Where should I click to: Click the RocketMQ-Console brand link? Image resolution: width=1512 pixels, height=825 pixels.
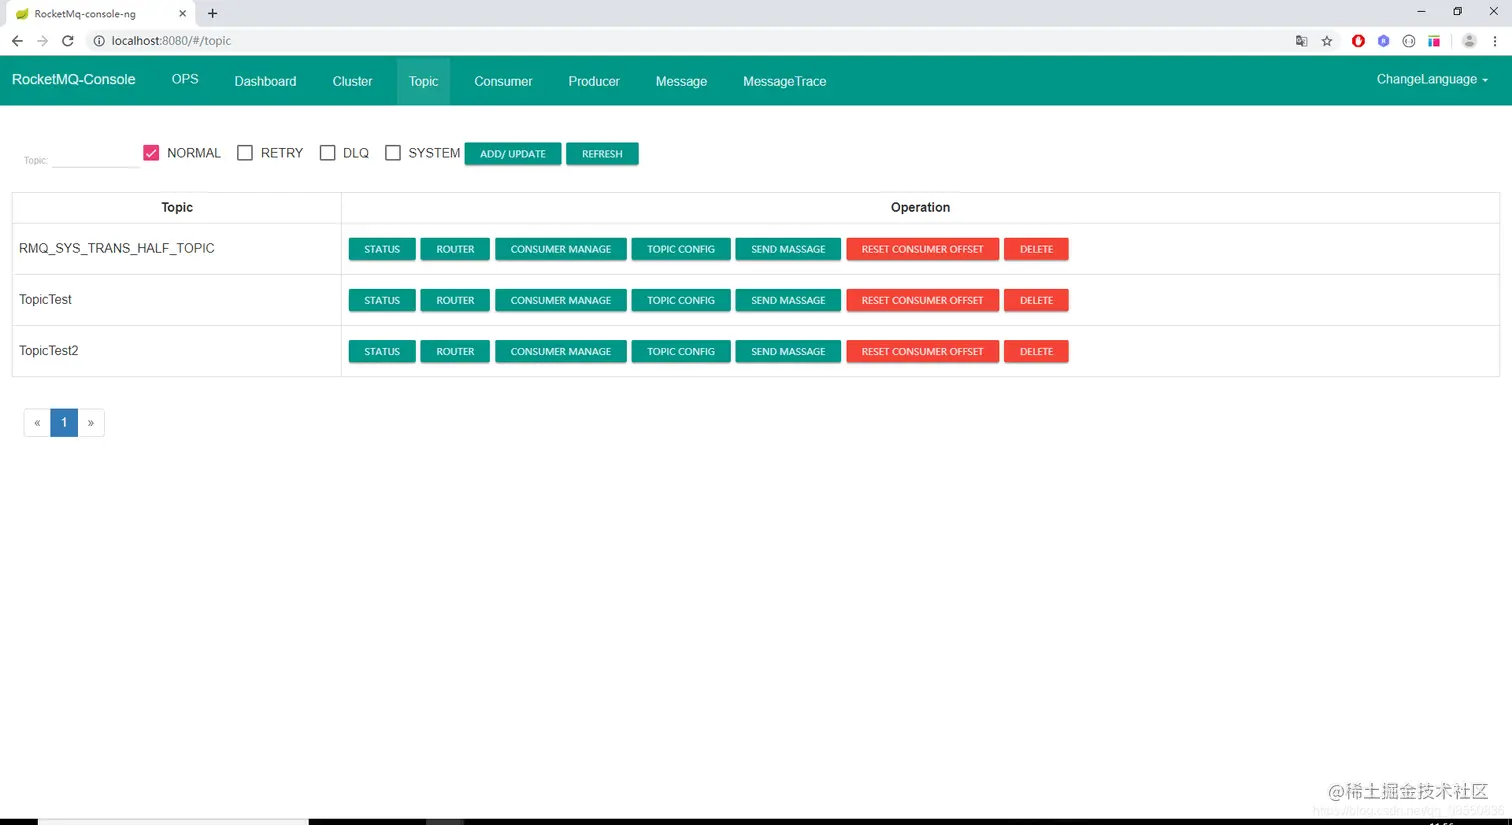(x=74, y=79)
